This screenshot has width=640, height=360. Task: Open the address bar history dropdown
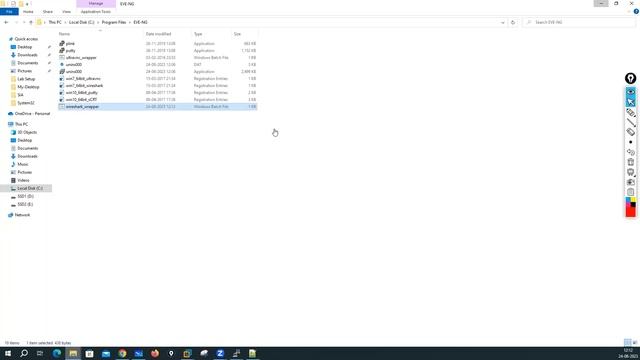[502, 22]
